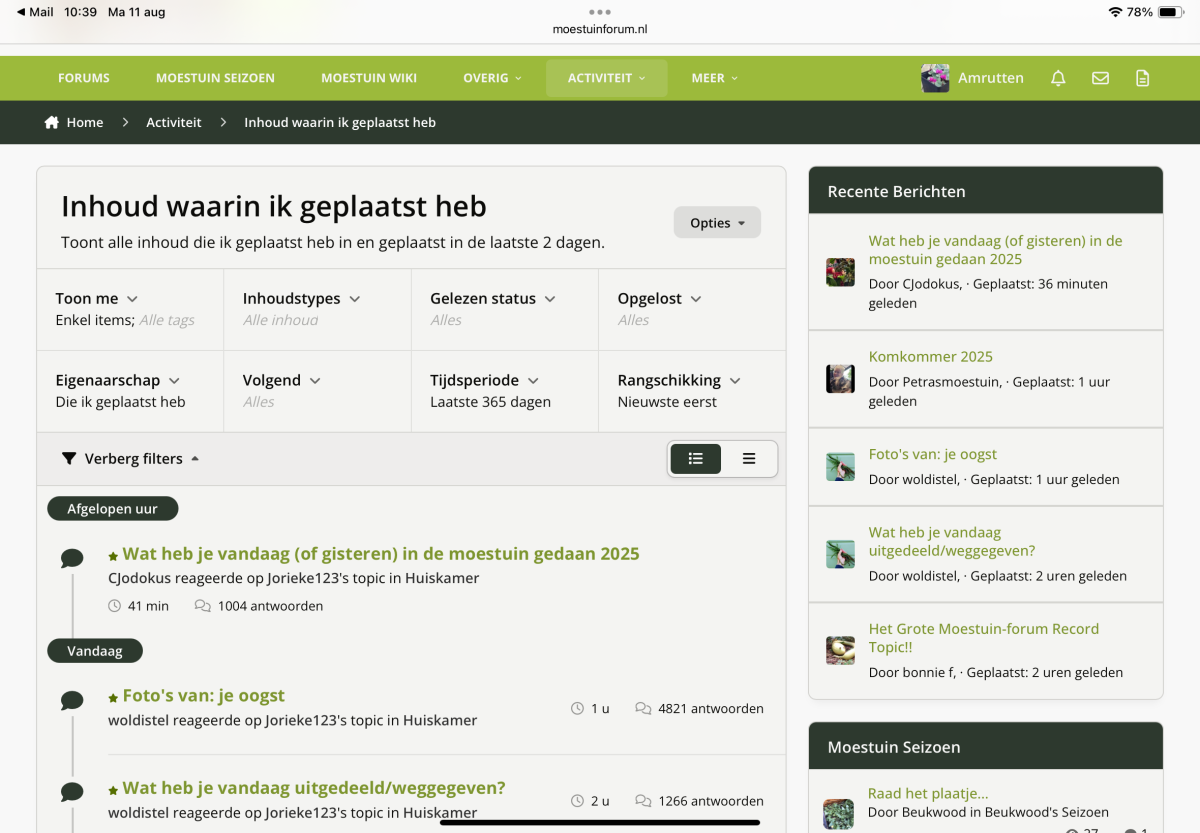Open the messages envelope icon

pyautogui.click(x=1100, y=78)
